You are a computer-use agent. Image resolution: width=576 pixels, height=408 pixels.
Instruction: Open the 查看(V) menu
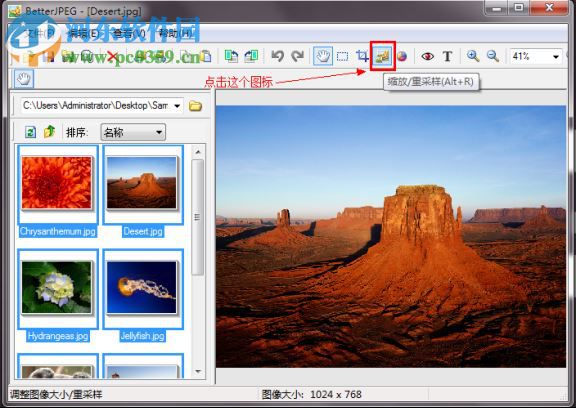click(129, 34)
